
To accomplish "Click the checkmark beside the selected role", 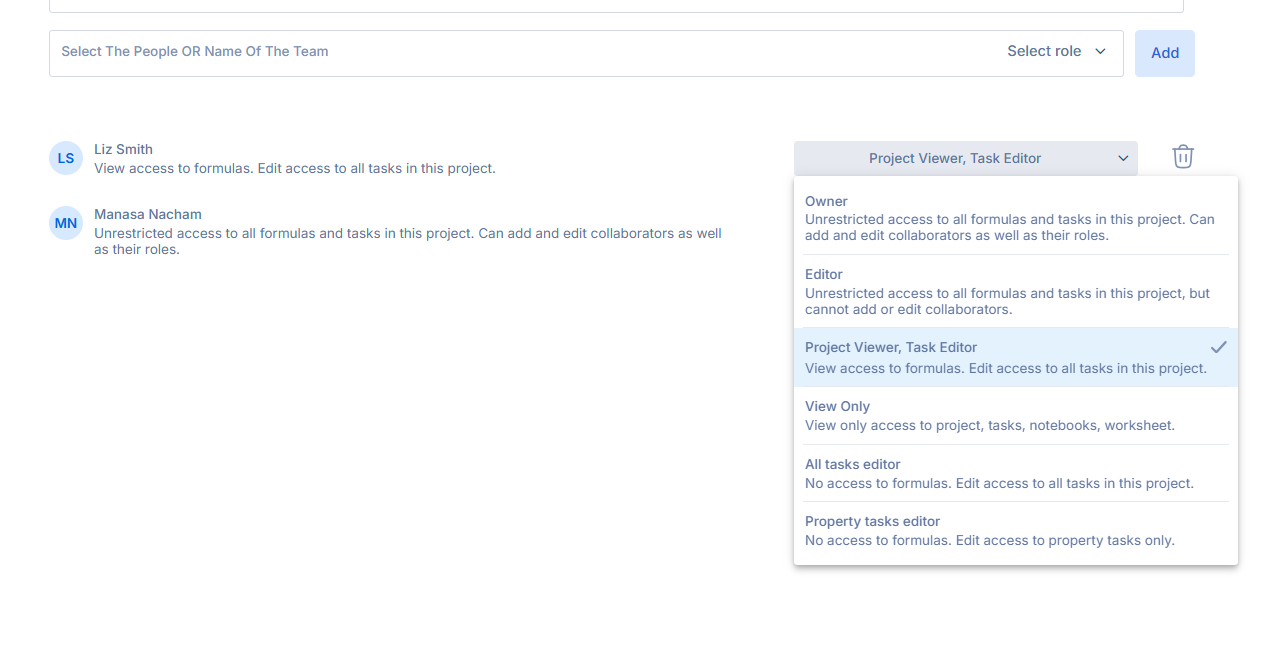I will (1218, 347).
